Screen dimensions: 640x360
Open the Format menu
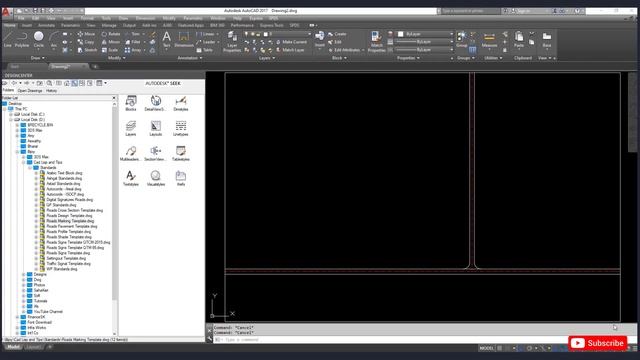click(x=87, y=18)
